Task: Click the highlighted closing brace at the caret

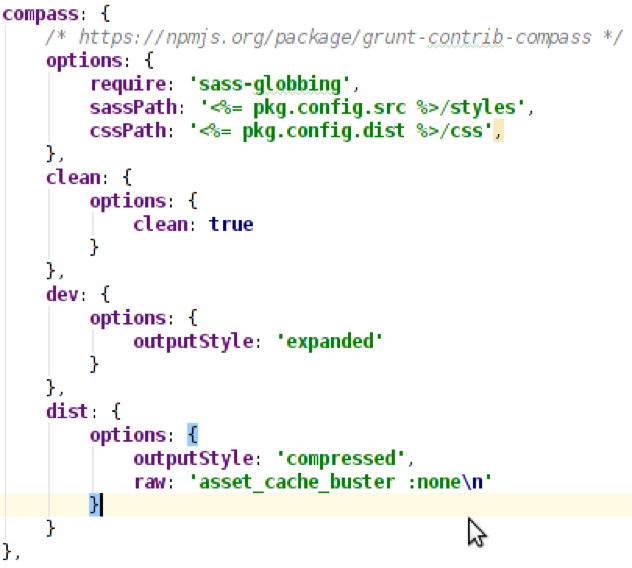Action: tap(95, 505)
